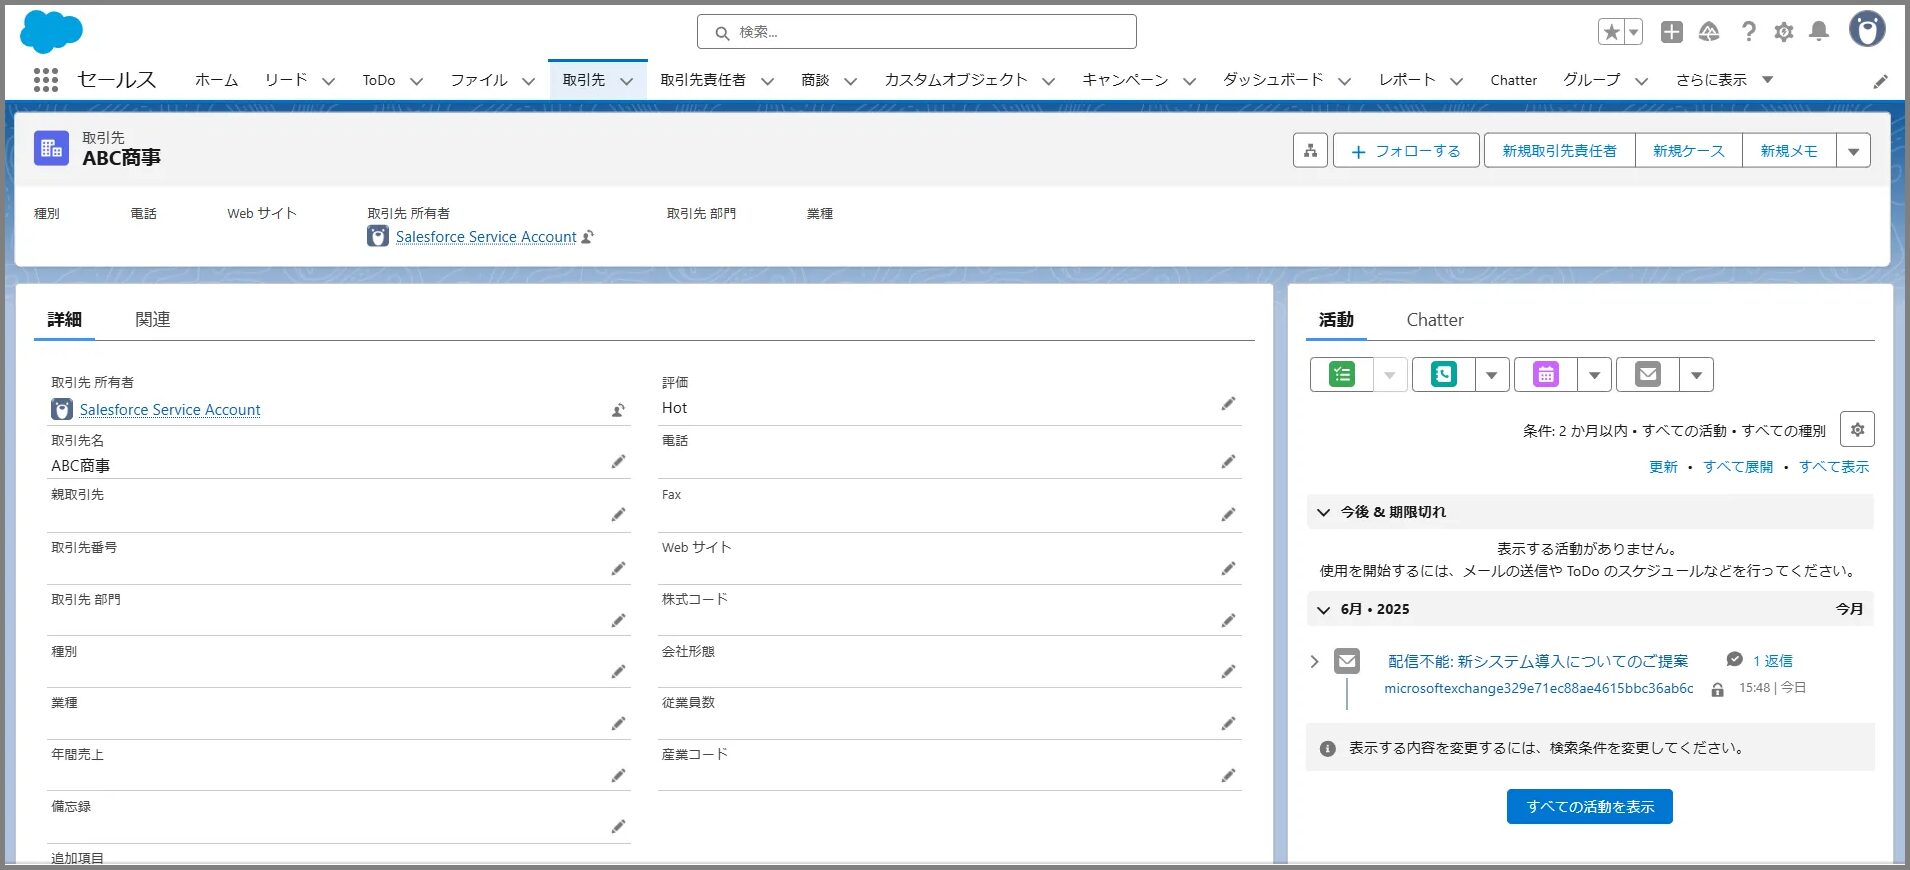Image resolution: width=1910 pixels, height=870 pixels.
Task: Open the ダッシュボード navigation tab
Action: [1273, 80]
